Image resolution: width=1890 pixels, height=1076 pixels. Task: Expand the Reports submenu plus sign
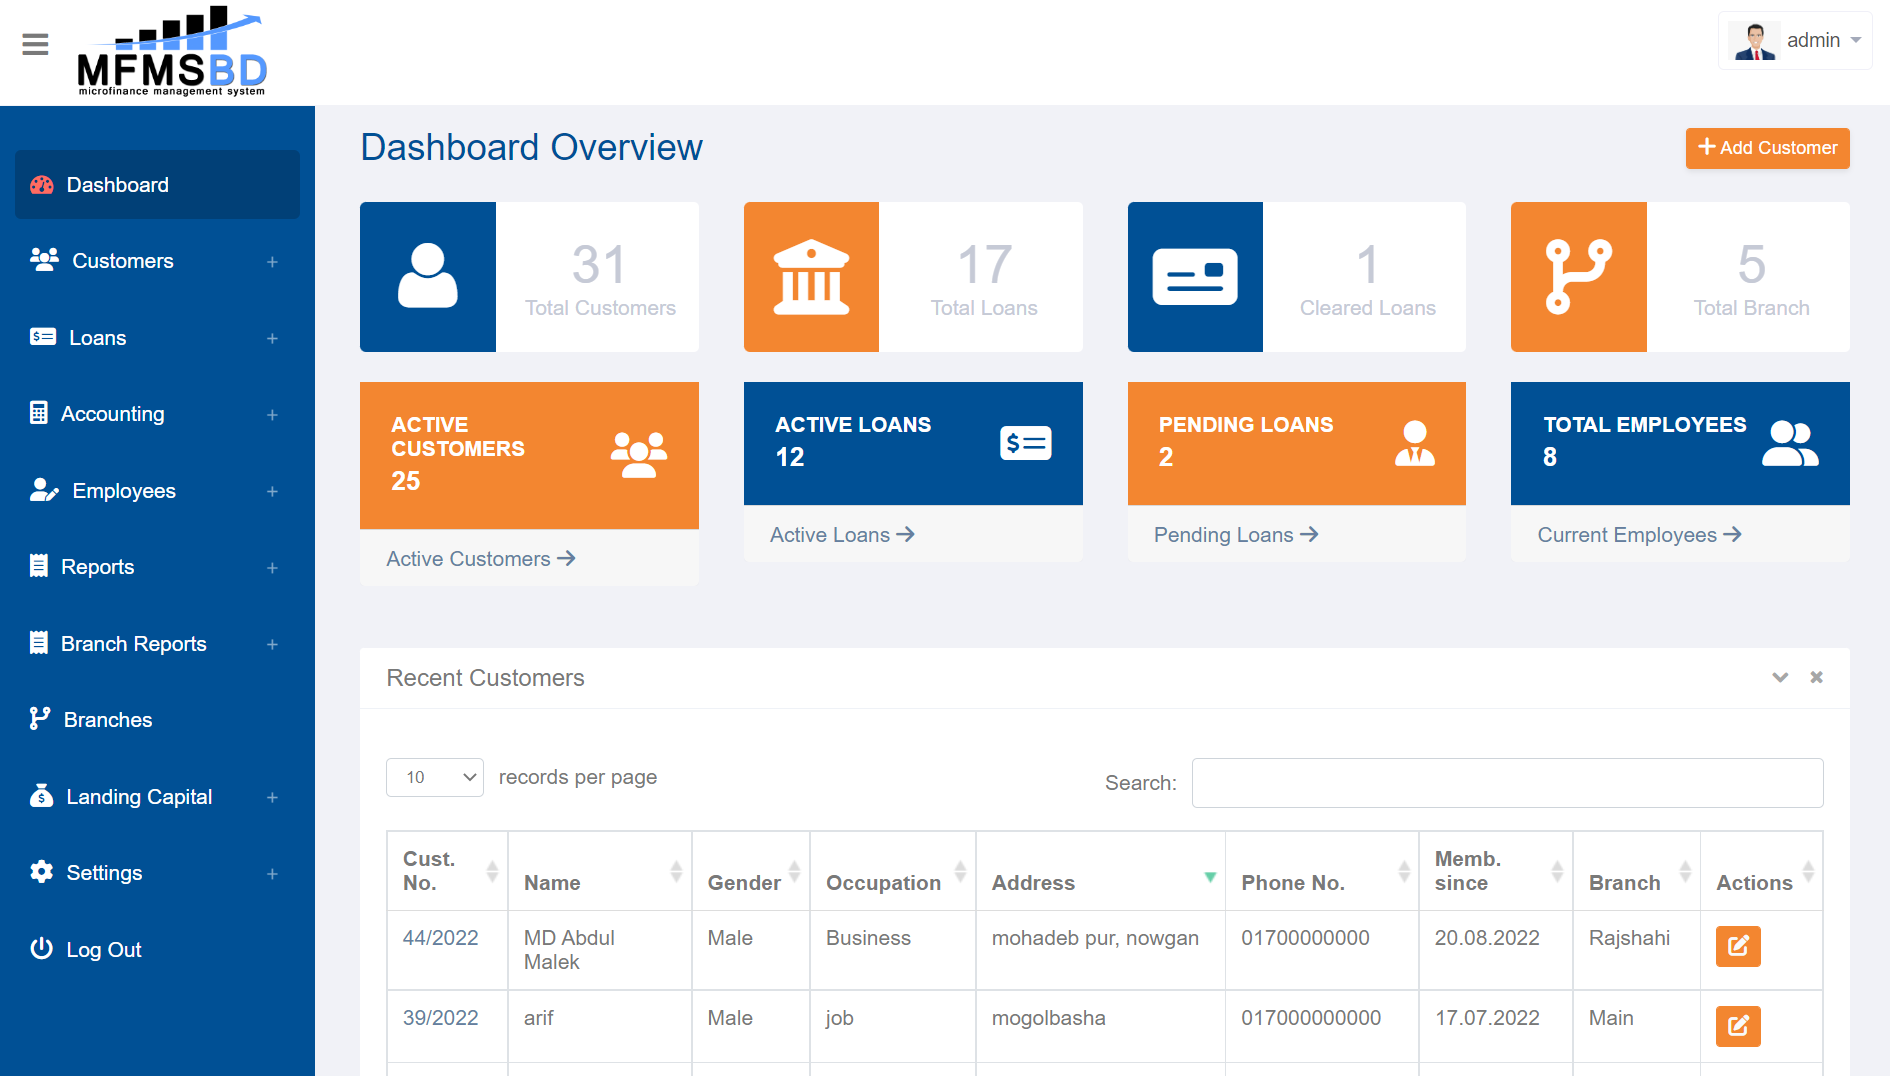[272, 568]
